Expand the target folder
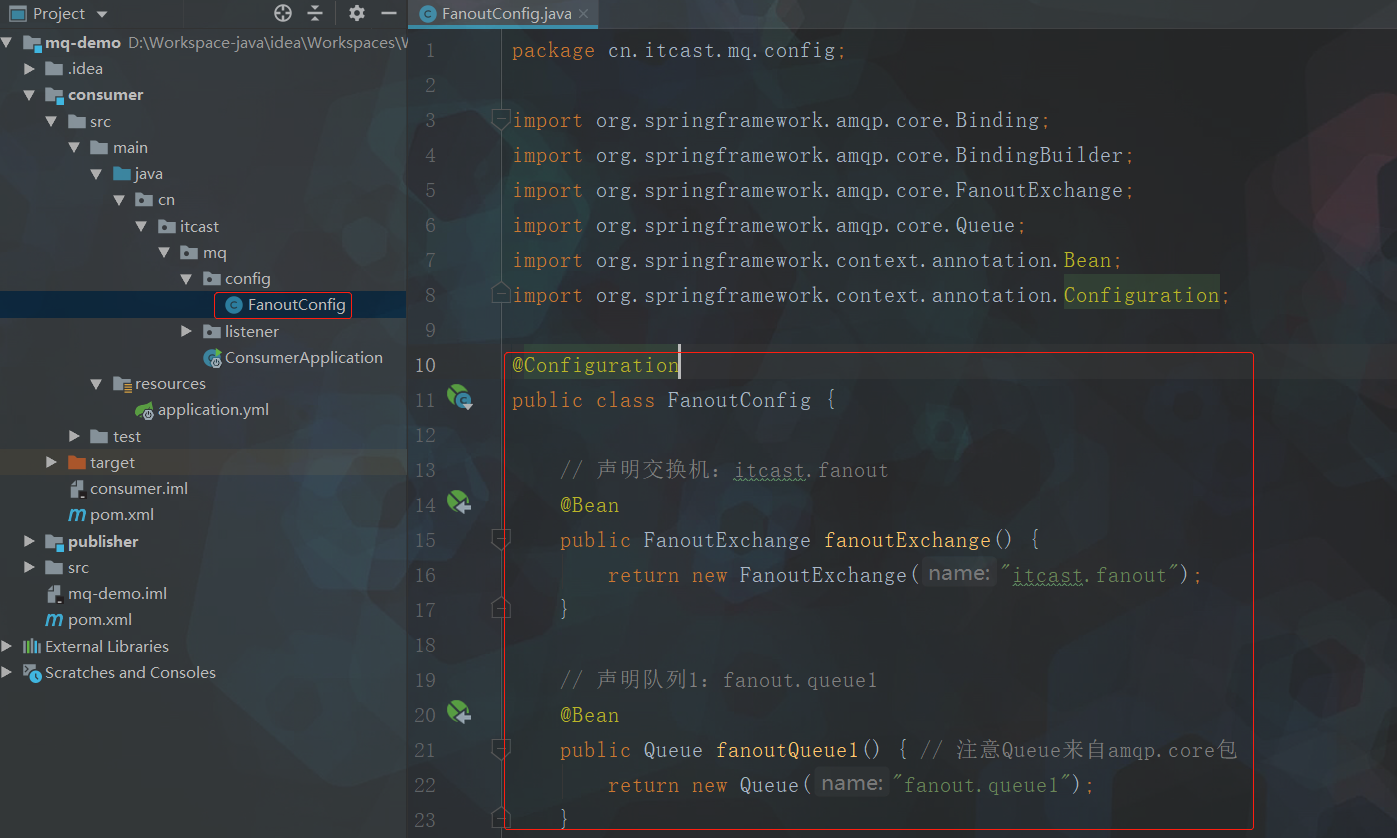Viewport: 1397px width, 838px height. [x=52, y=462]
